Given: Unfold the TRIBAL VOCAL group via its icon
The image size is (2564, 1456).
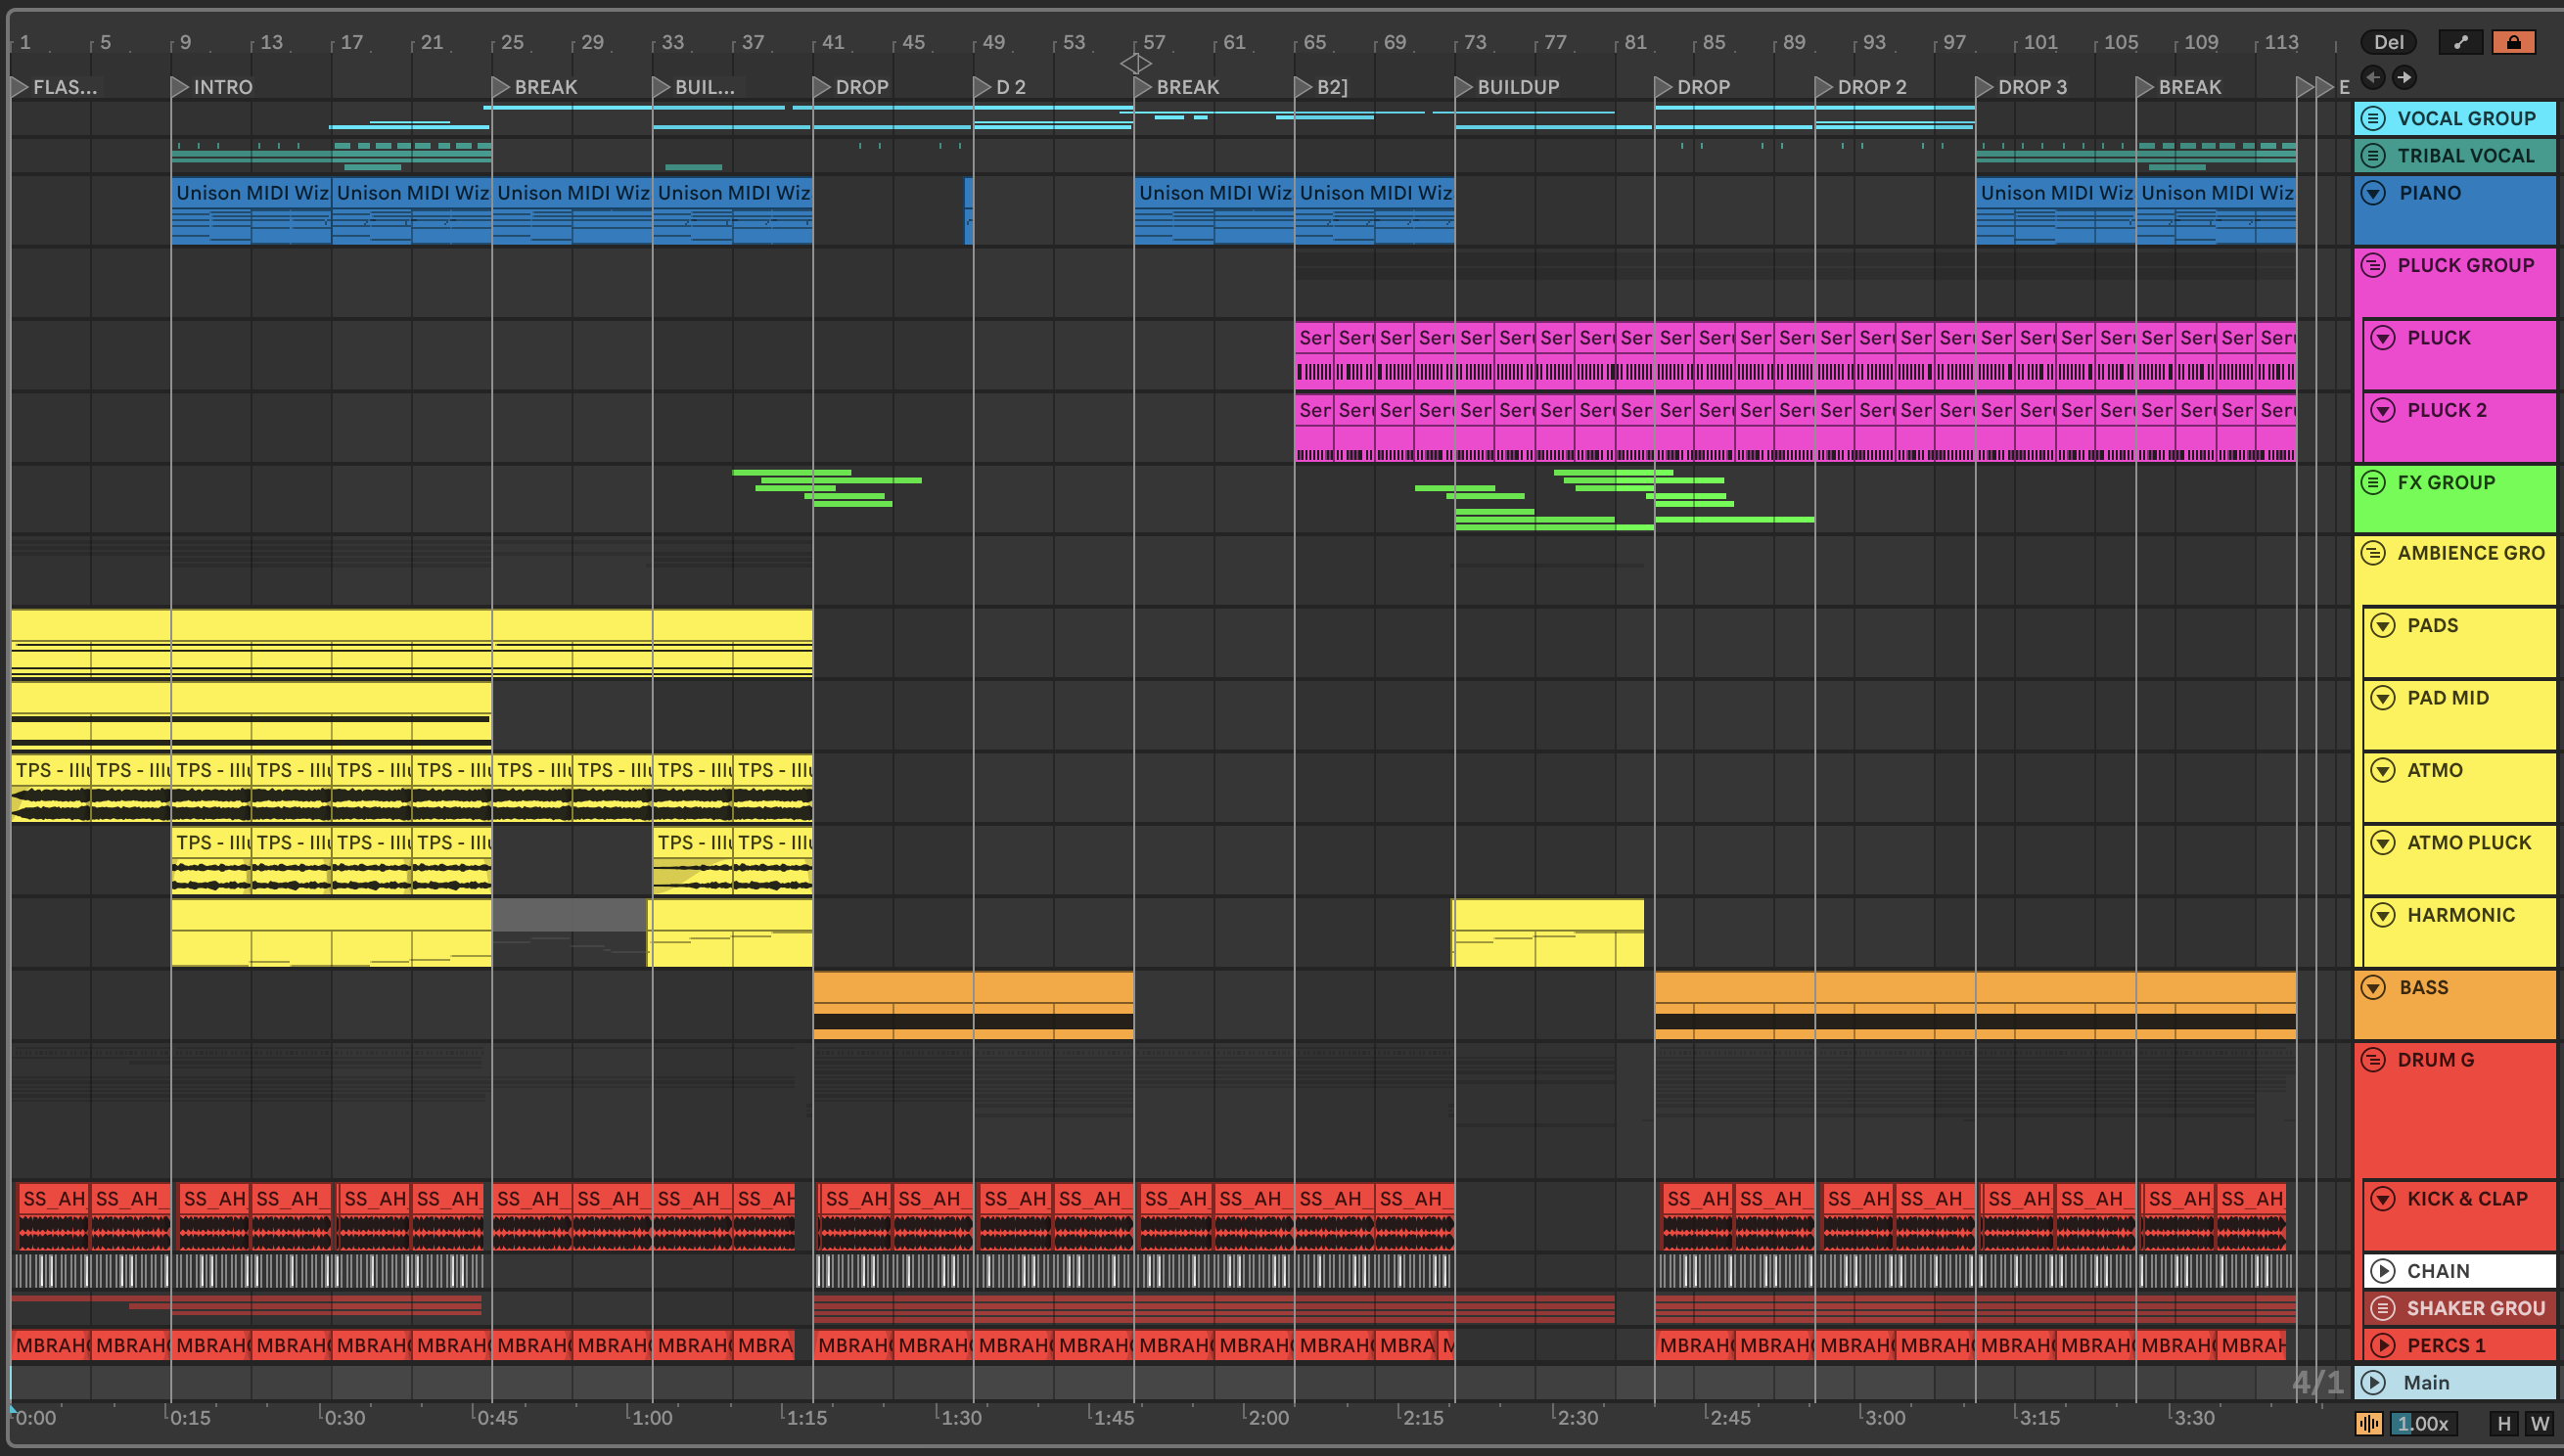Looking at the screenshot, I should click(2373, 155).
